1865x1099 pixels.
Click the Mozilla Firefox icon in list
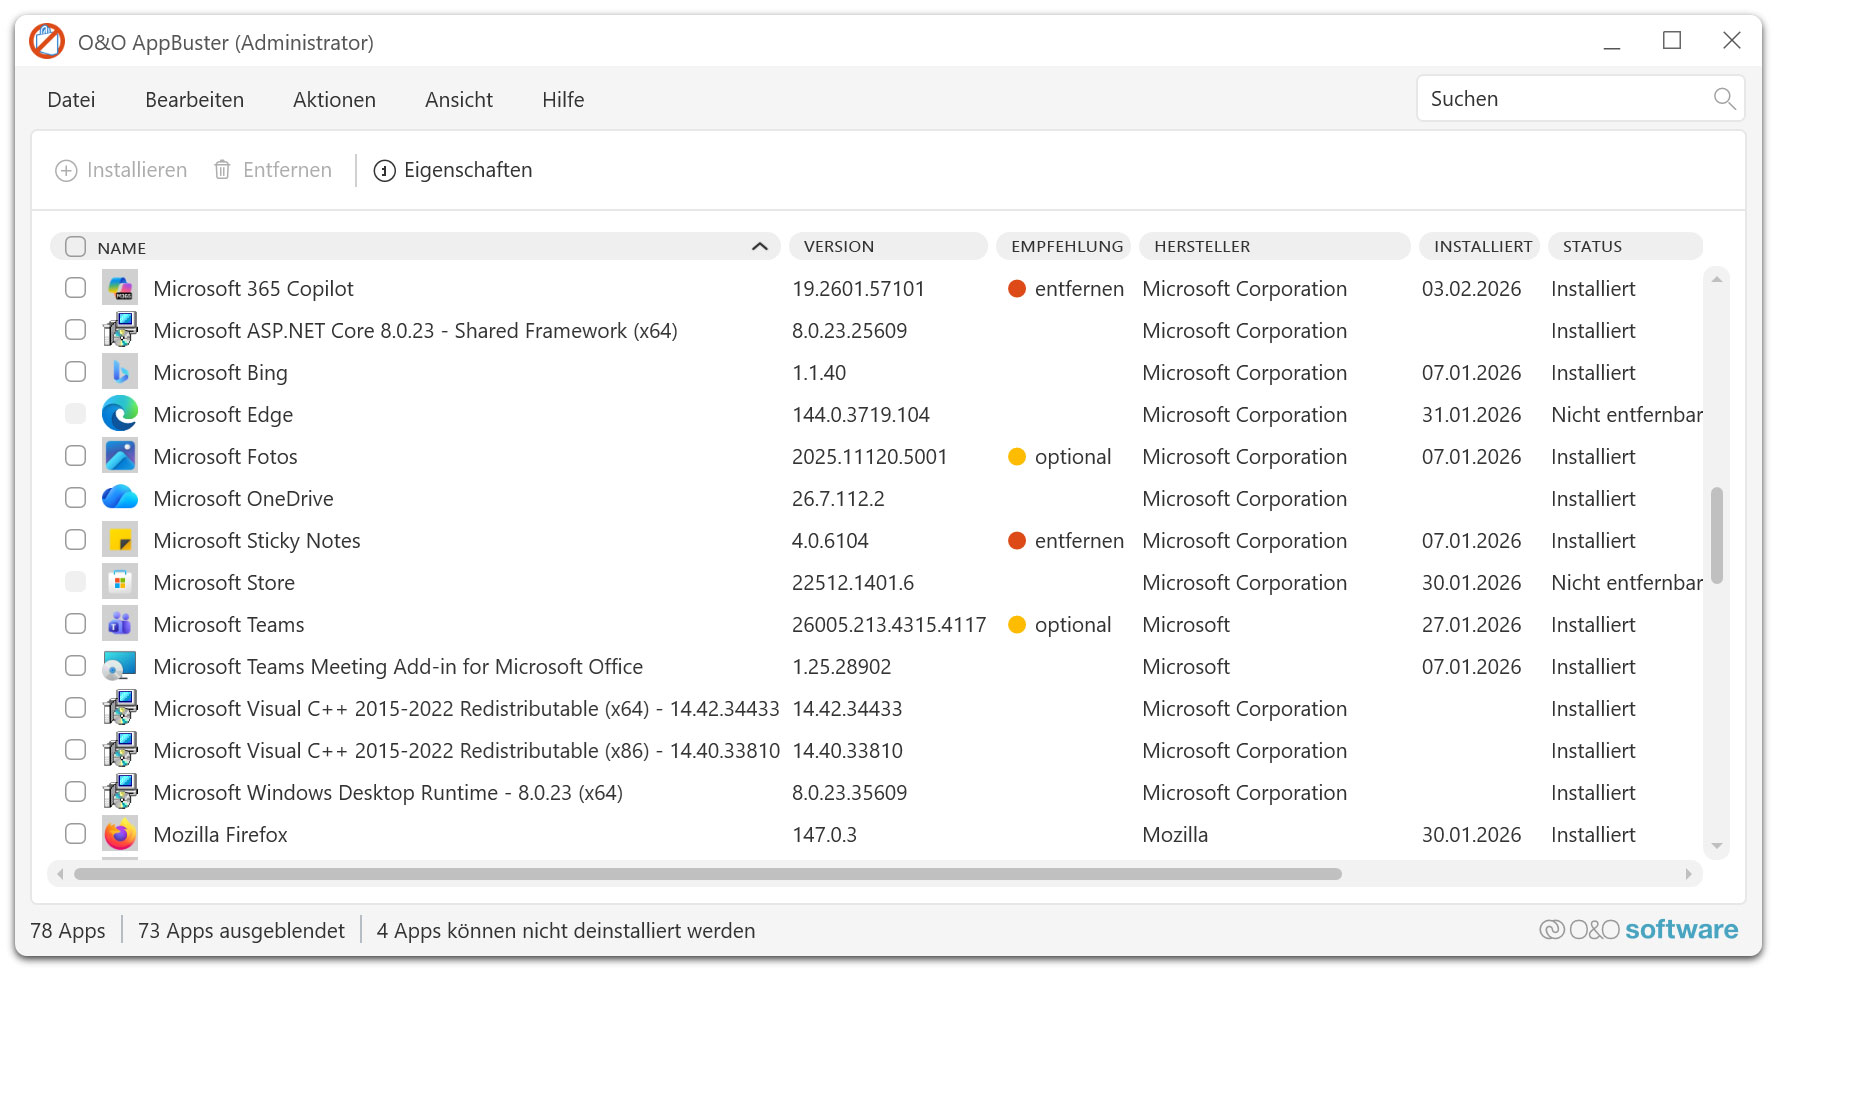120,834
